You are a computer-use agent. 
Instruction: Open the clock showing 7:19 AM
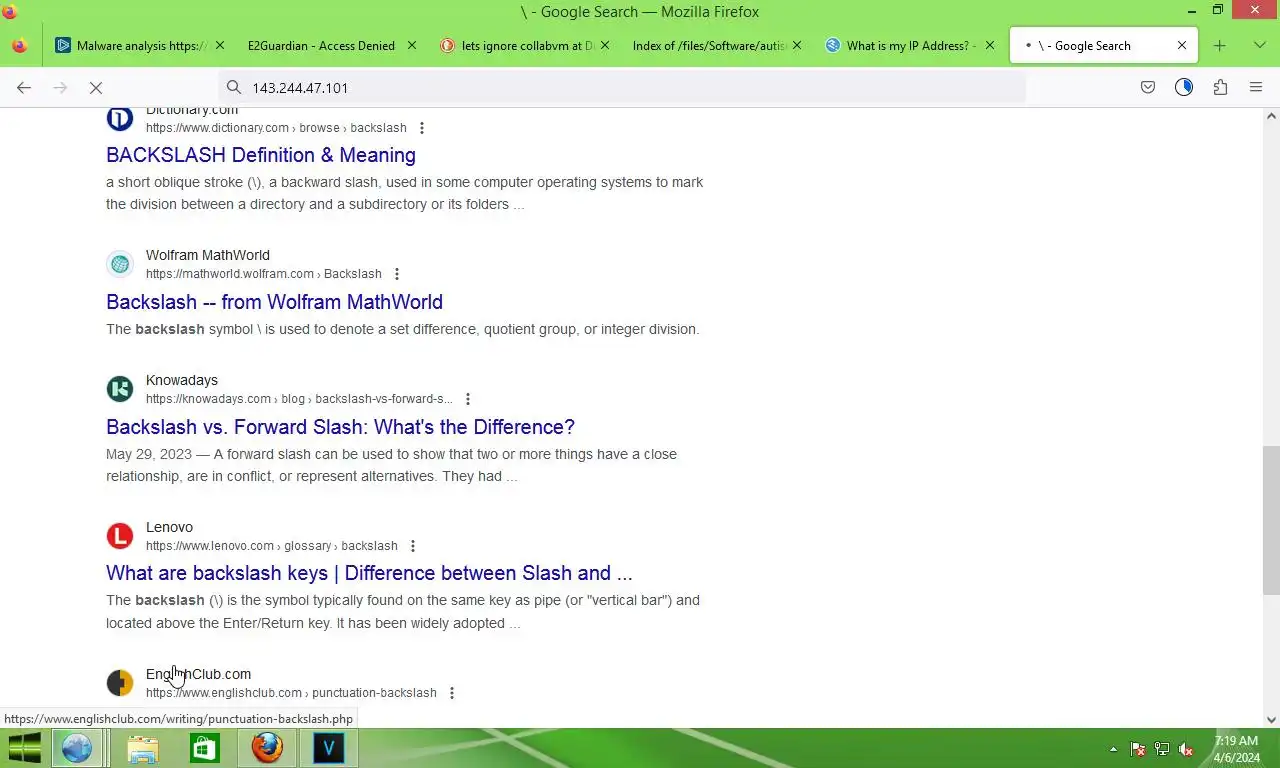tap(1236, 749)
